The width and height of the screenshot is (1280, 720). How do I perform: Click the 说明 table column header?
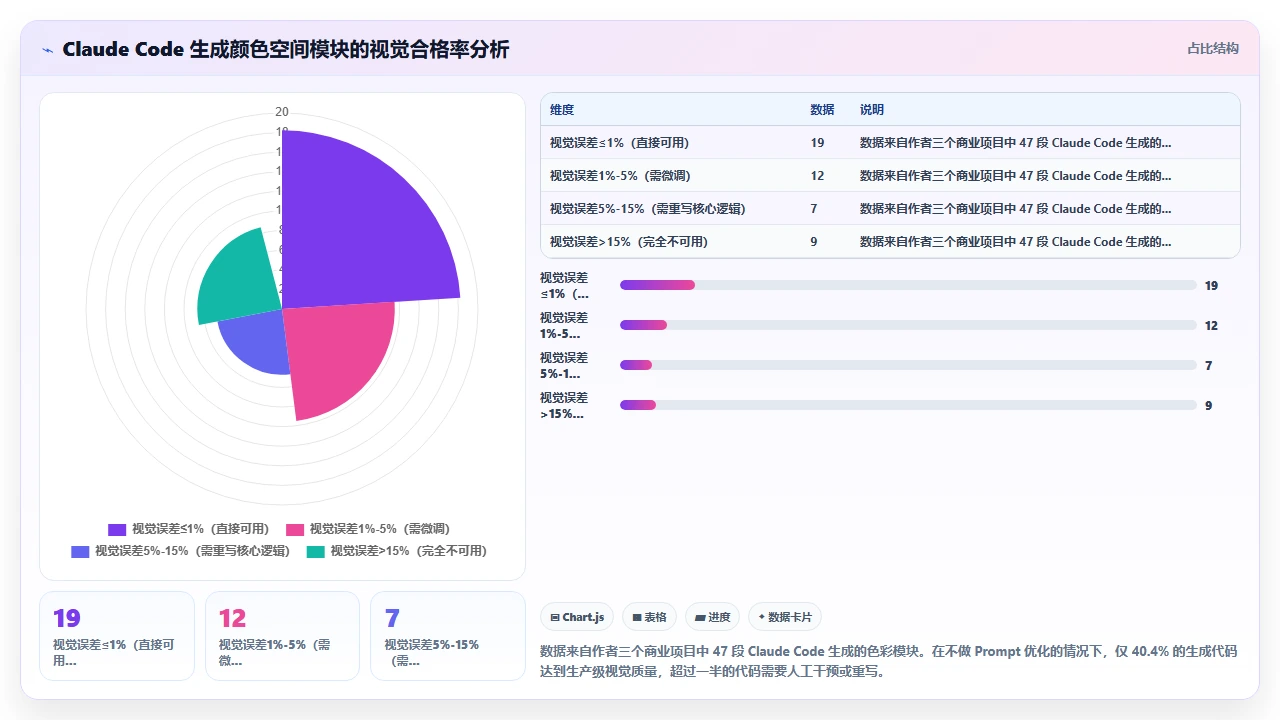click(x=872, y=110)
